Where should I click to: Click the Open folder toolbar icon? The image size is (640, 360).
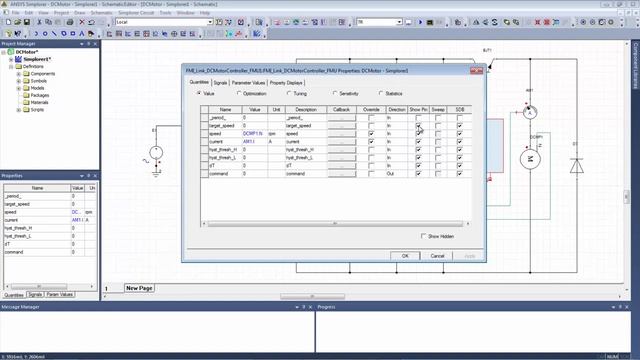point(18,22)
